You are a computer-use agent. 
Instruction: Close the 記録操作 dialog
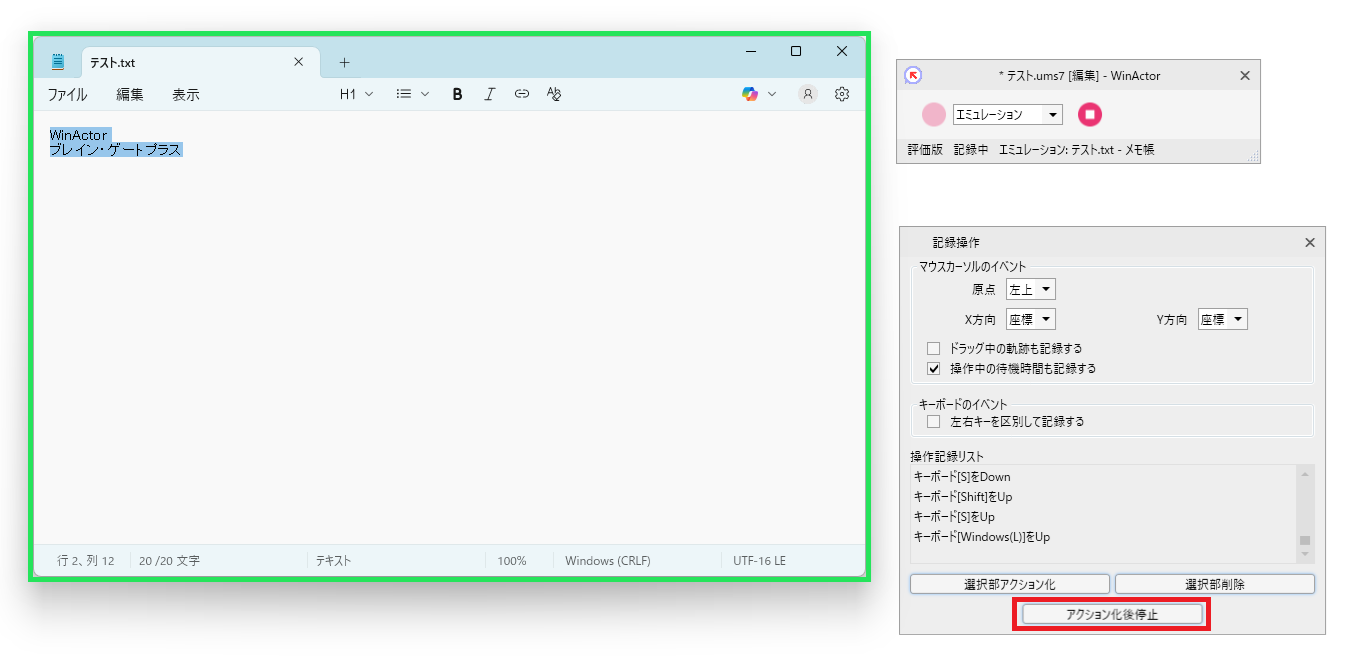pyautogui.click(x=1310, y=242)
